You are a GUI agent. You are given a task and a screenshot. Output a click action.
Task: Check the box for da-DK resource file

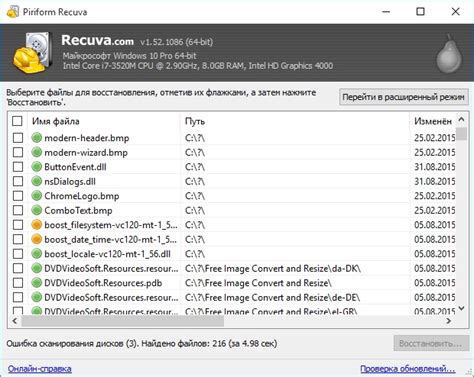(18, 268)
